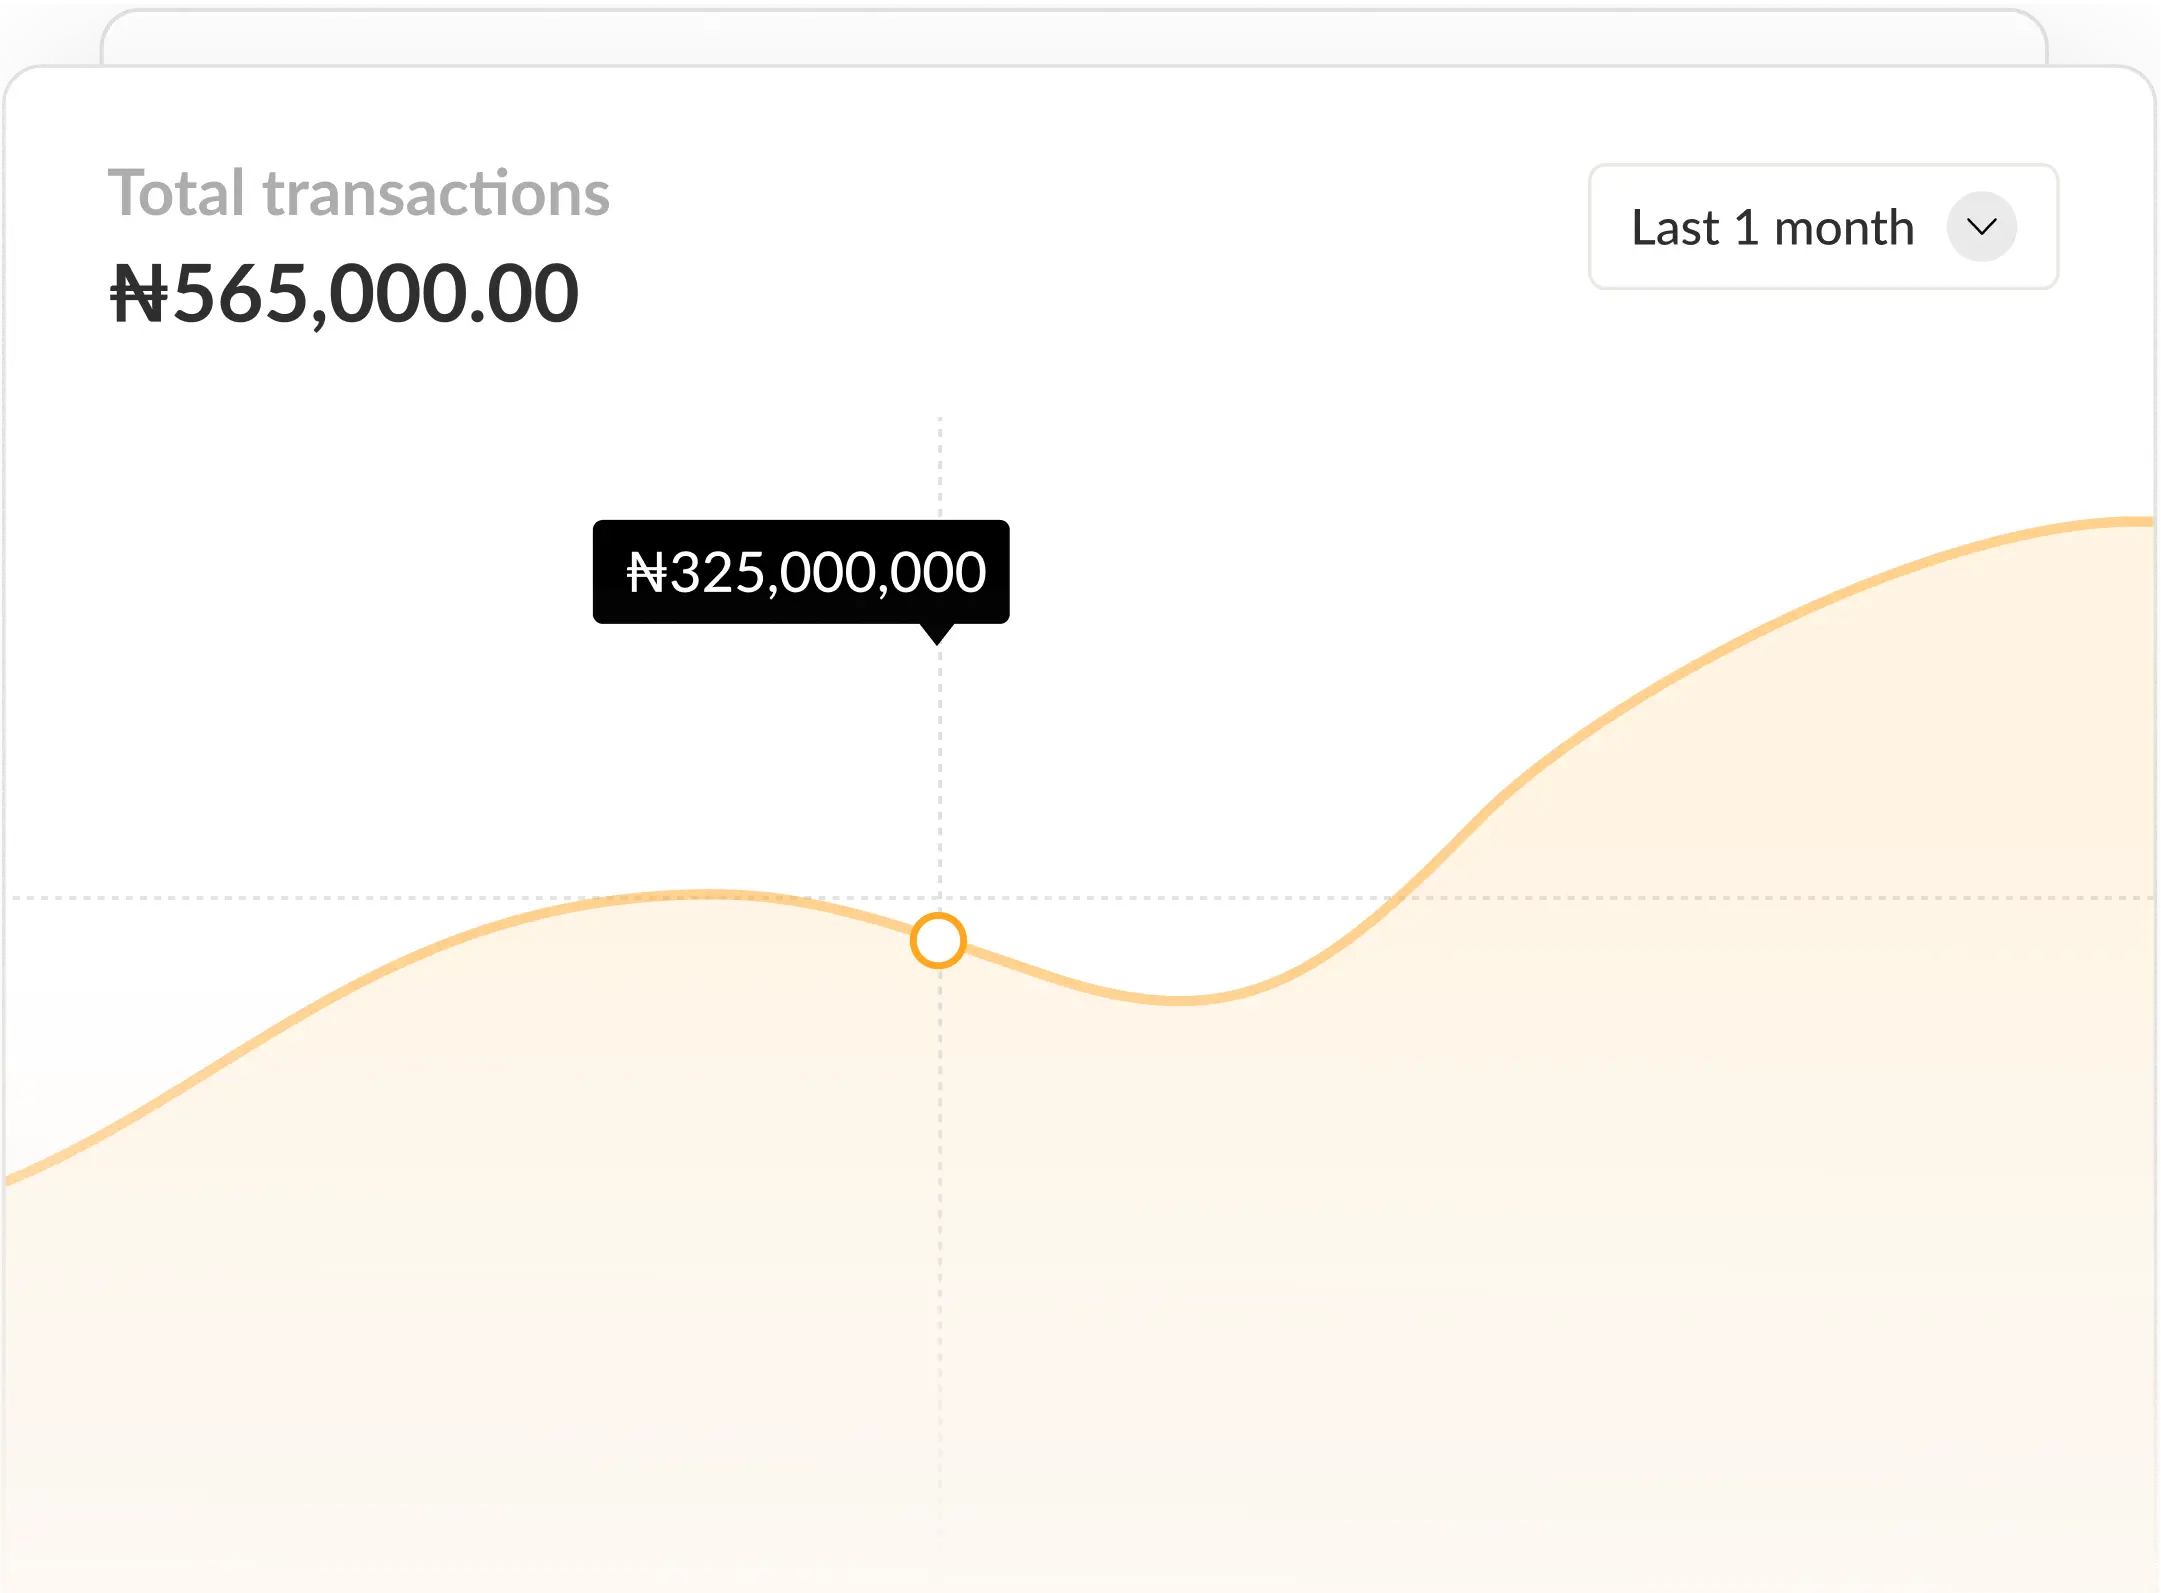
Task: Click the word "Last" in the period selector
Action: [x=1675, y=228]
